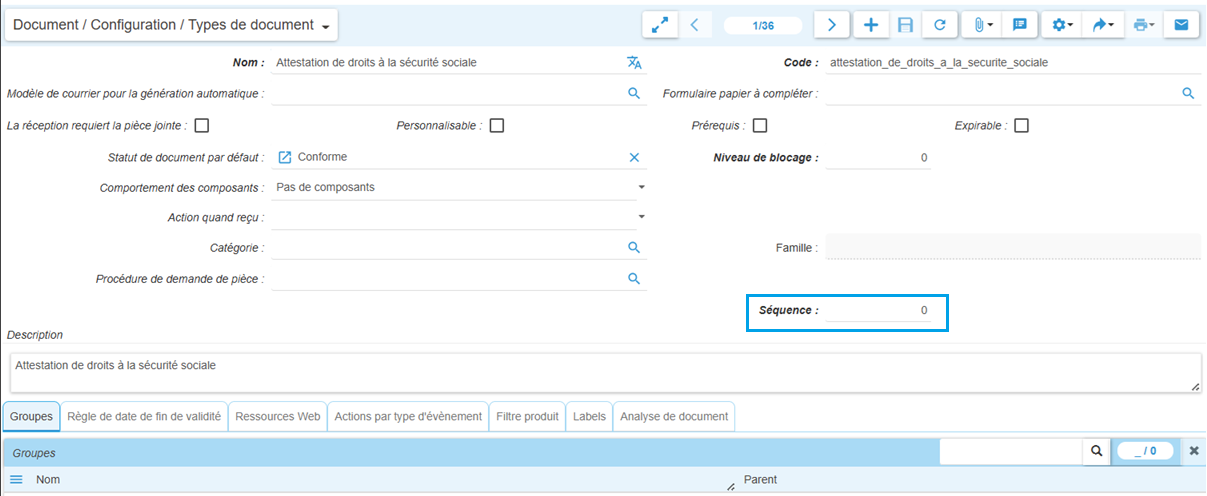Click the Groupes list search button
This screenshot has width=1207, height=496.
point(1096,451)
